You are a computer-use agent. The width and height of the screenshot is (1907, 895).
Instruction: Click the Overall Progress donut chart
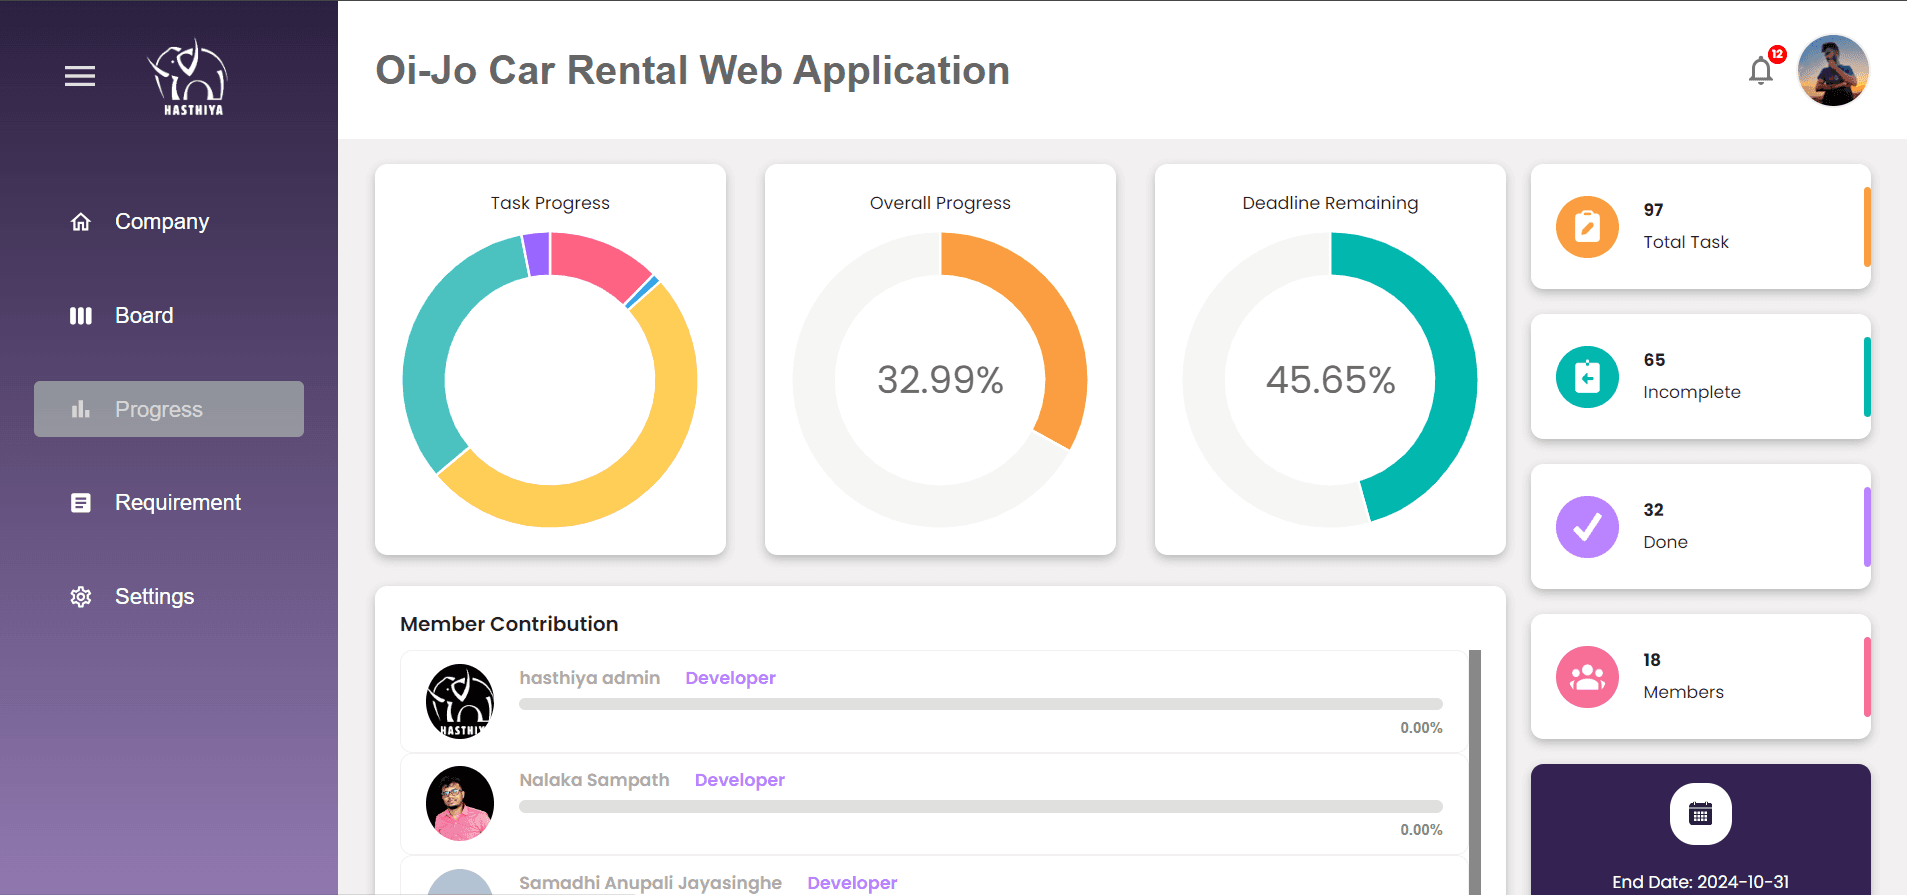[940, 380]
